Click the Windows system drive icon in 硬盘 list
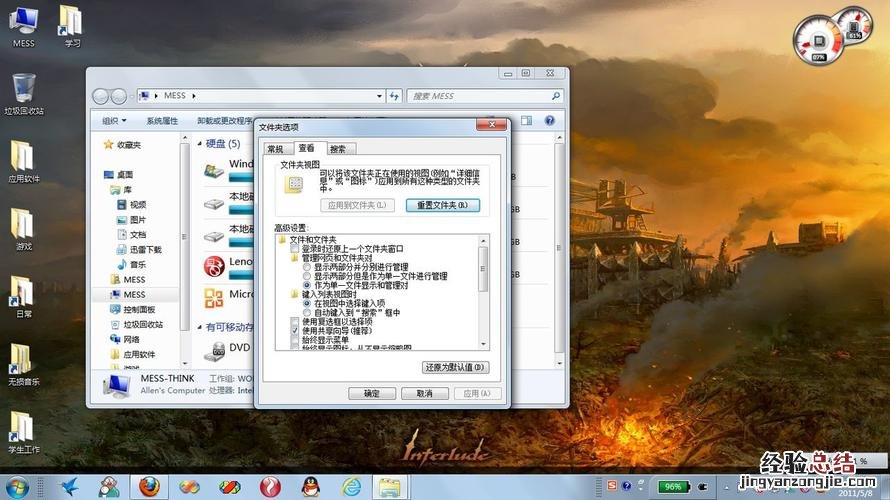This screenshot has width=890, height=500. tap(214, 171)
